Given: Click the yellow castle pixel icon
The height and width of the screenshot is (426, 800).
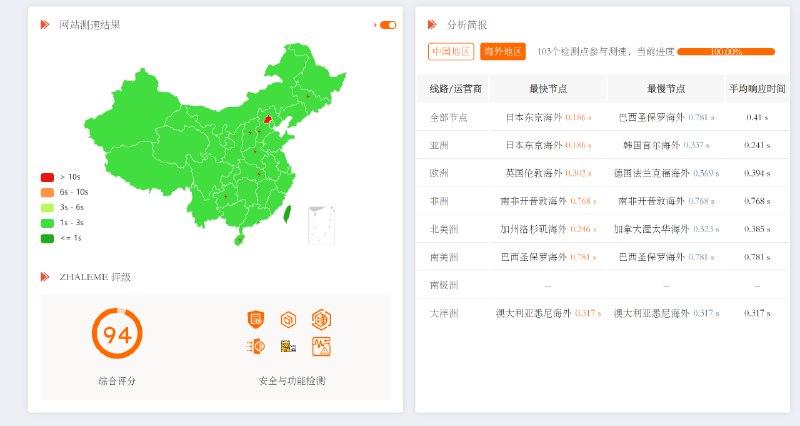Looking at the screenshot, I should coord(288,346).
